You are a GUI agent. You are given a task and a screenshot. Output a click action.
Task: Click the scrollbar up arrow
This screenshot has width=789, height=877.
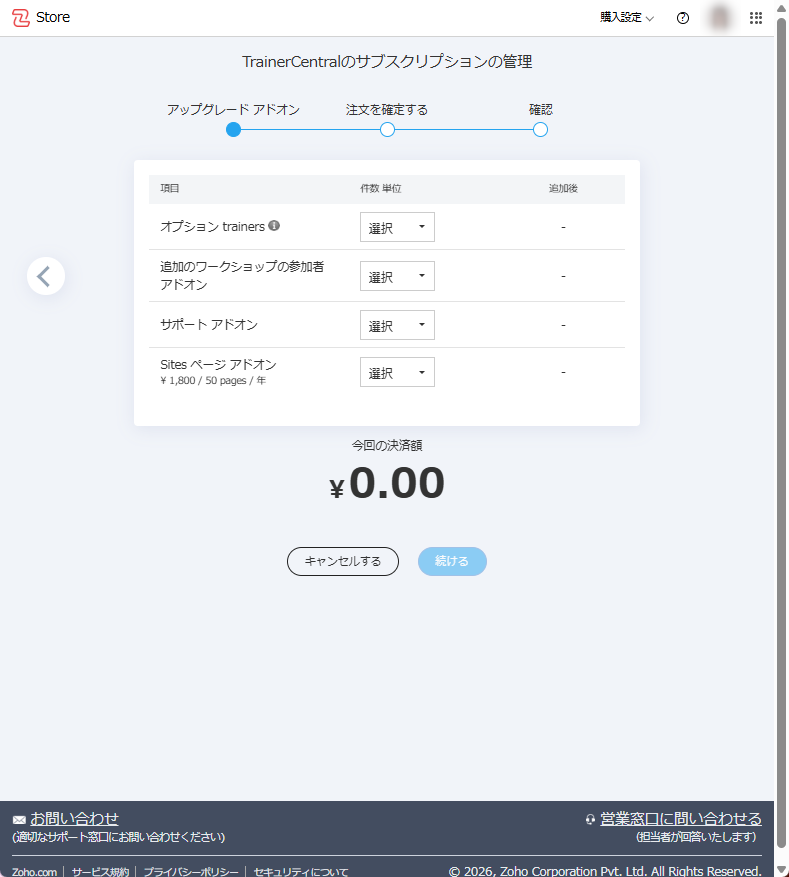click(781, 7)
